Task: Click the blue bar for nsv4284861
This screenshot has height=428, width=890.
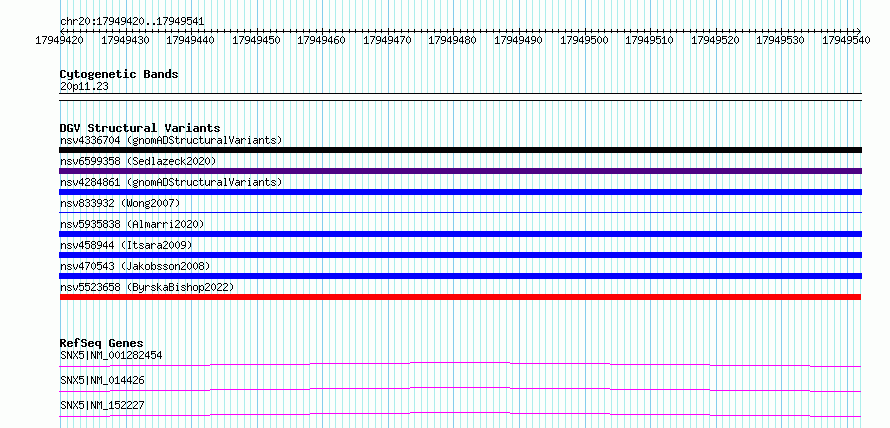Action: [x=460, y=192]
